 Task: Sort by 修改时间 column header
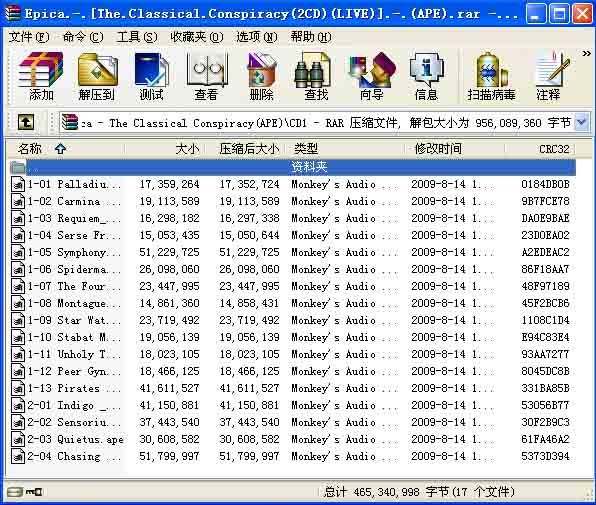point(454,149)
